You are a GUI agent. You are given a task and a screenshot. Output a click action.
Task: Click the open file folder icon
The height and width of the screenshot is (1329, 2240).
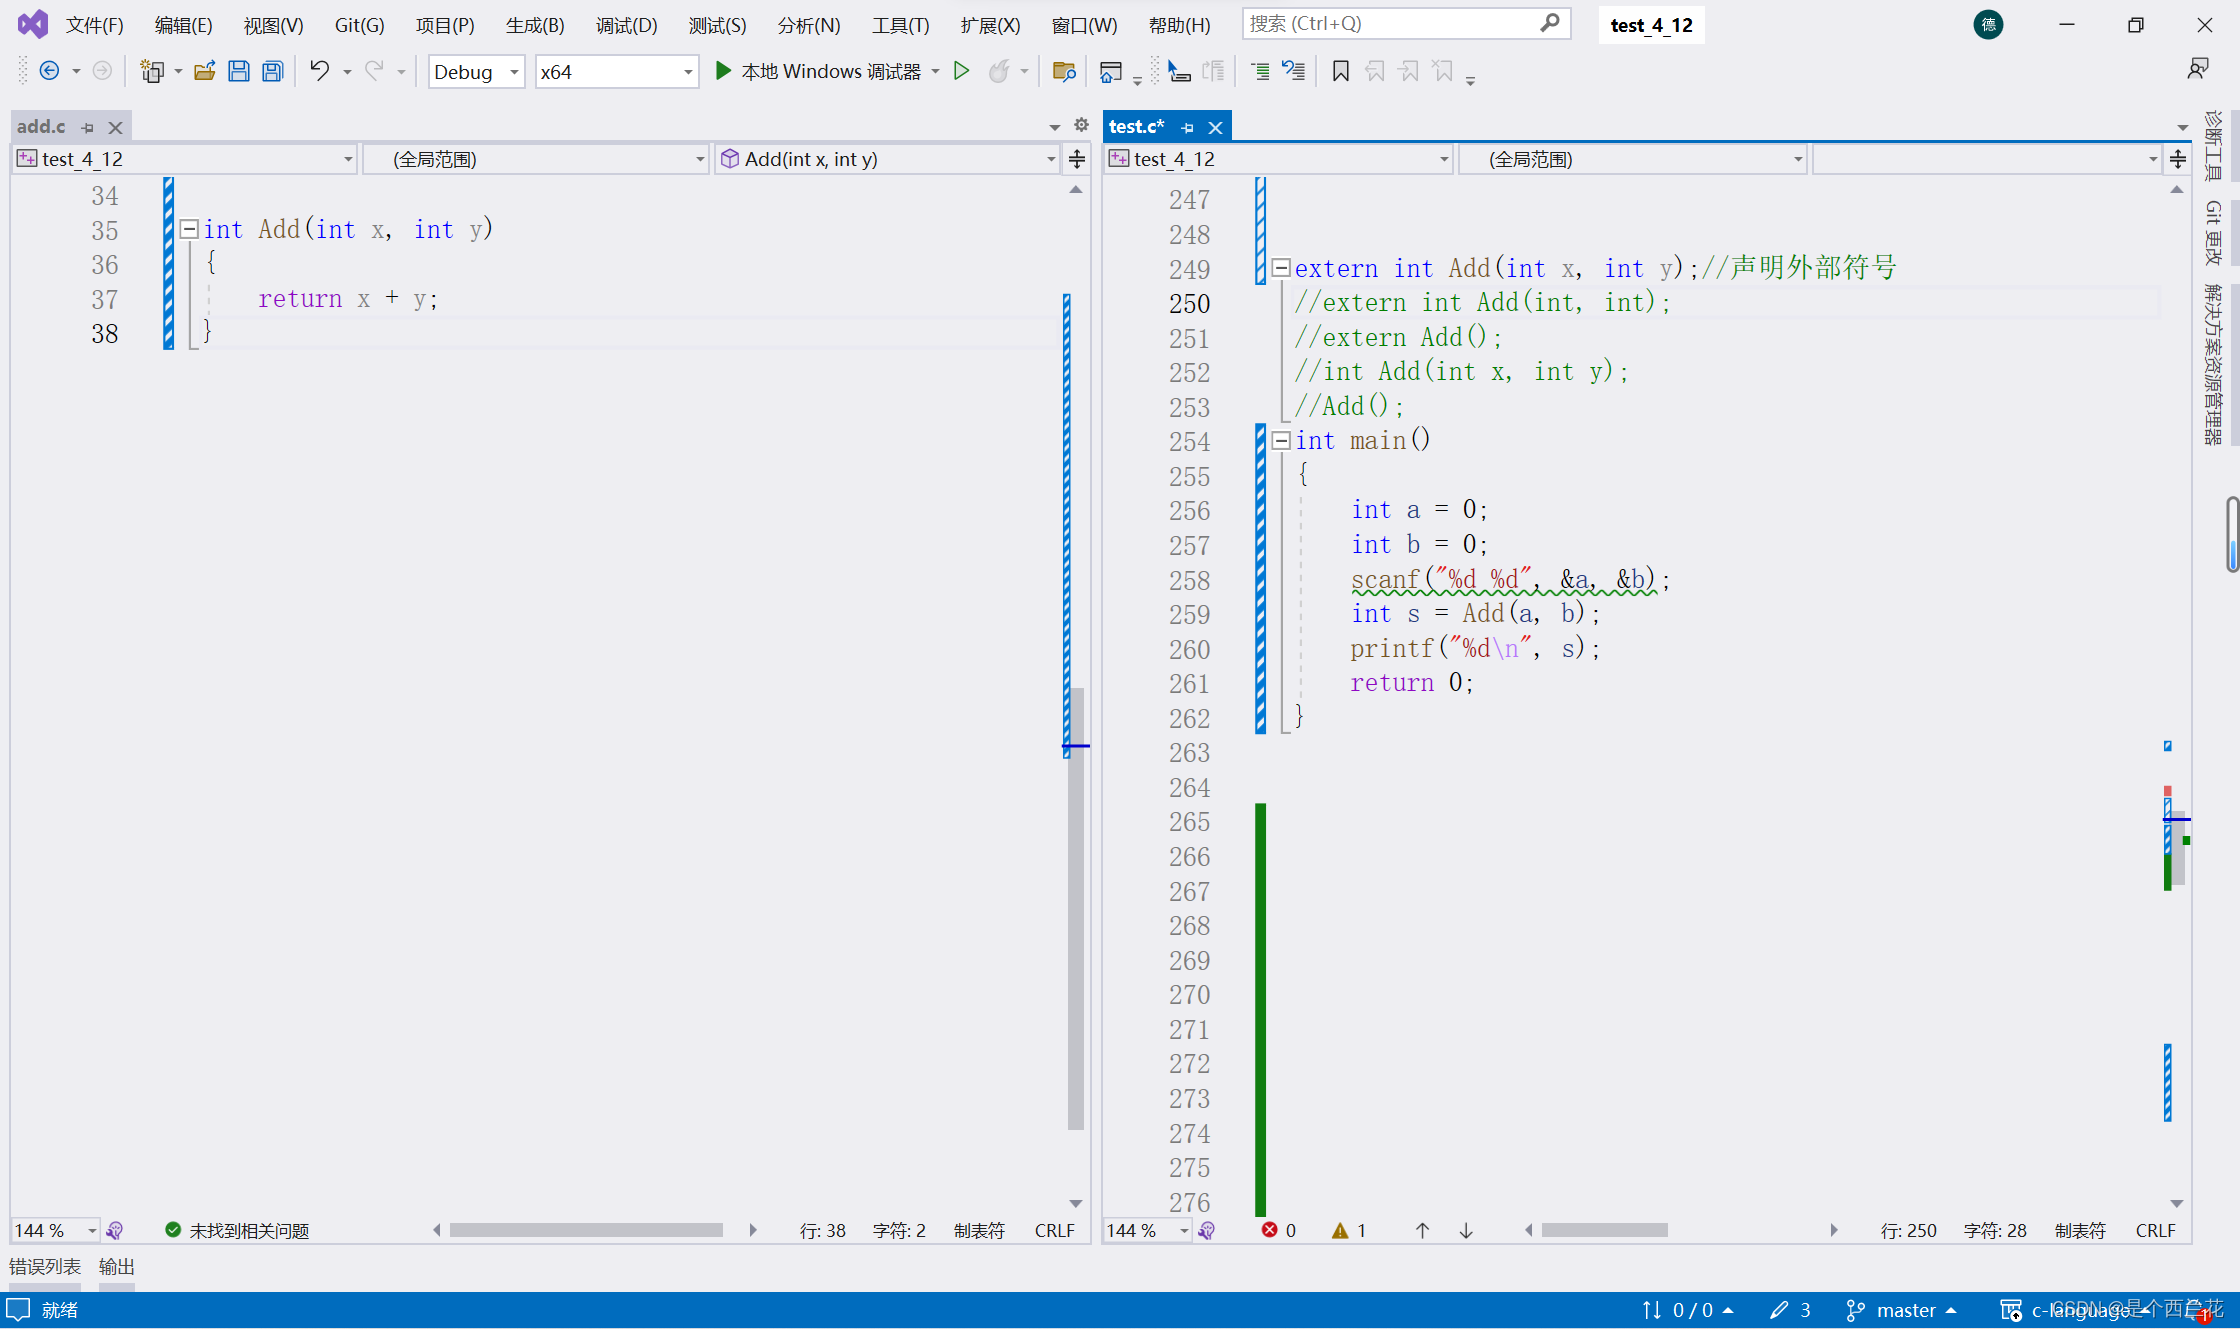pyautogui.click(x=205, y=71)
